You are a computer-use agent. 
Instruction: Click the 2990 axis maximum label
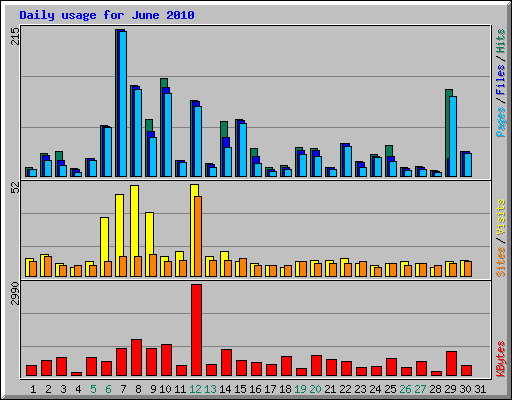pos(15,293)
